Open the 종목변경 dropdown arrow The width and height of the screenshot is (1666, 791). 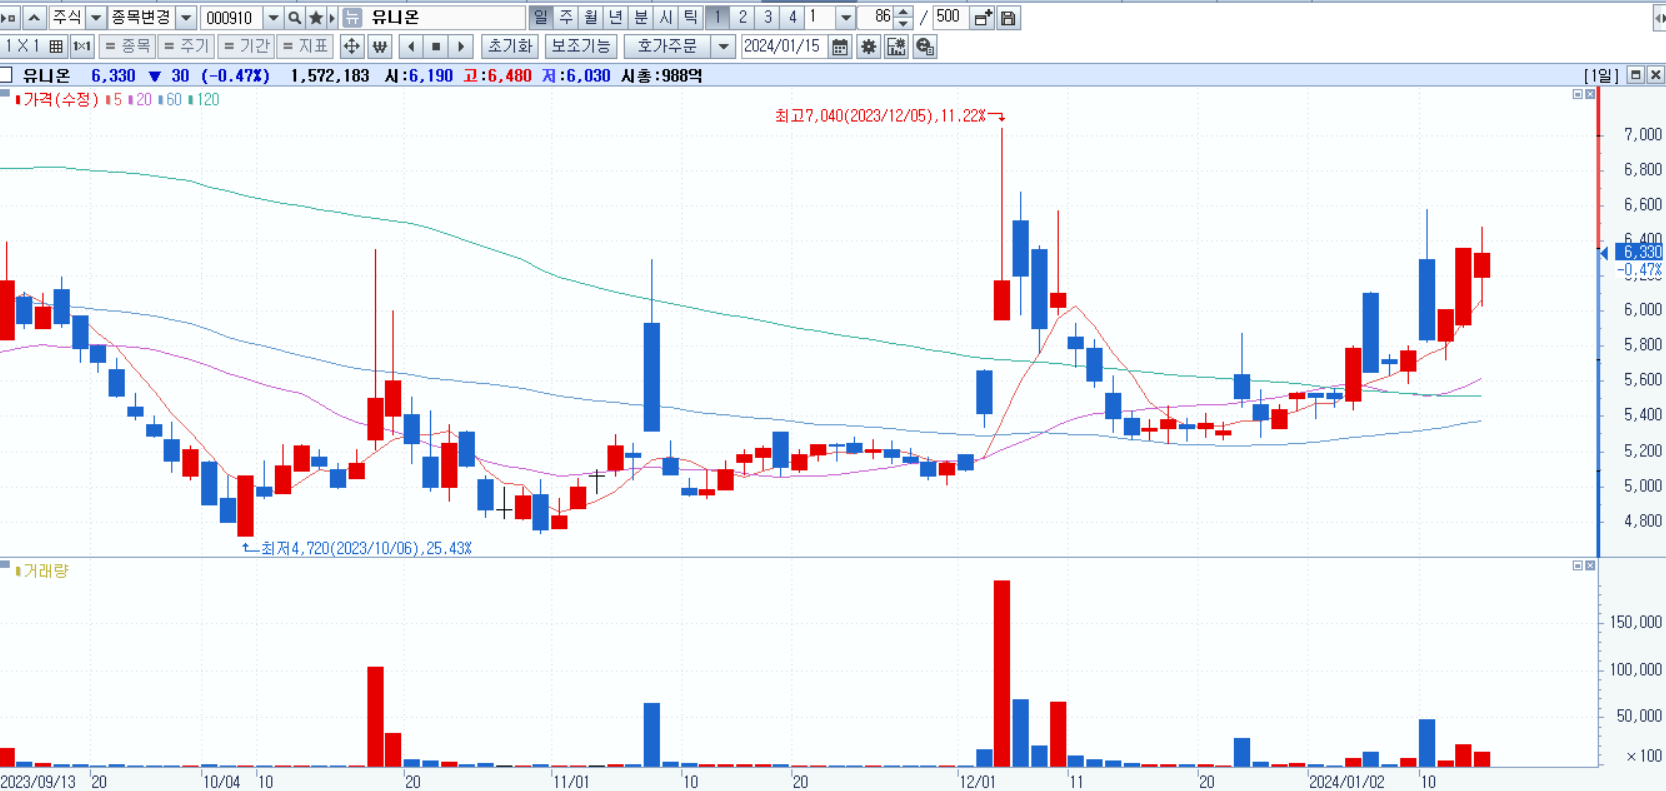(x=186, y=18)
